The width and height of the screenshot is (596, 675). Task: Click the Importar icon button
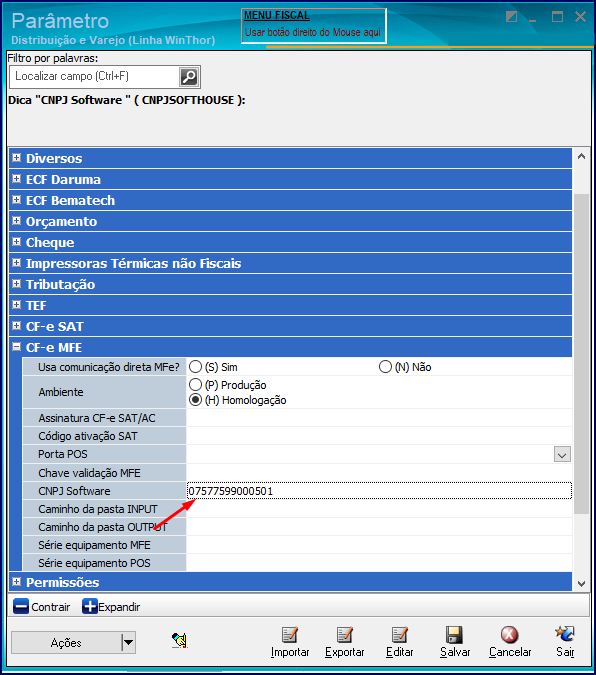click(290, 635)
